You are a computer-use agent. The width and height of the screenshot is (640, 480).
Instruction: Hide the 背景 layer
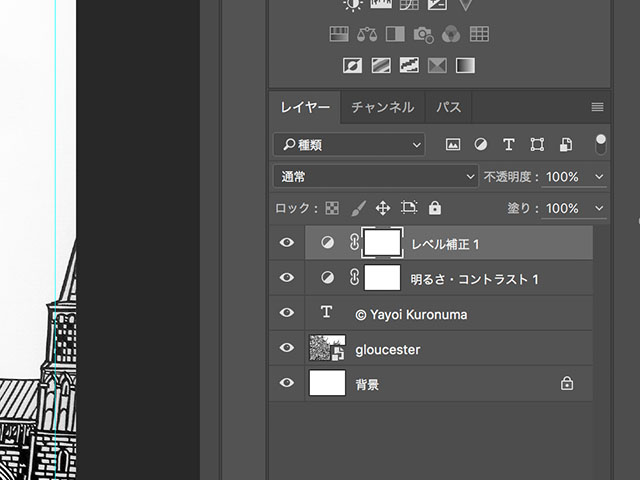287,383
